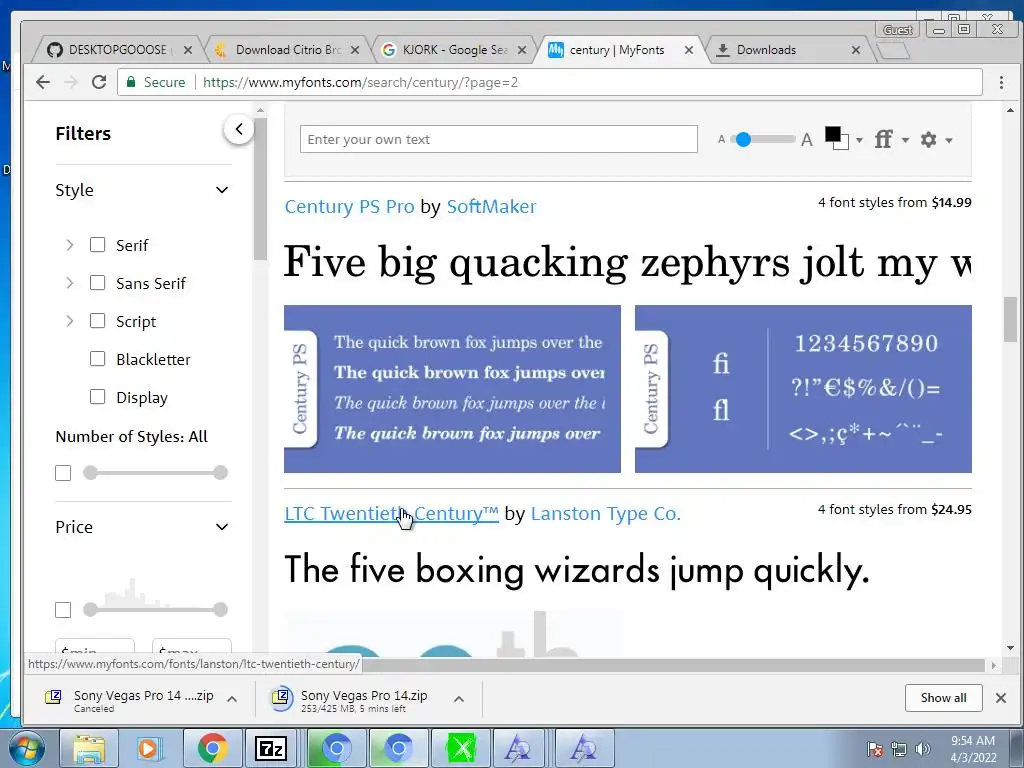The width and height of the screenshot is (1024, 768).
Task: Check the Sans Serif style checkbox
Action: point(97,283)
